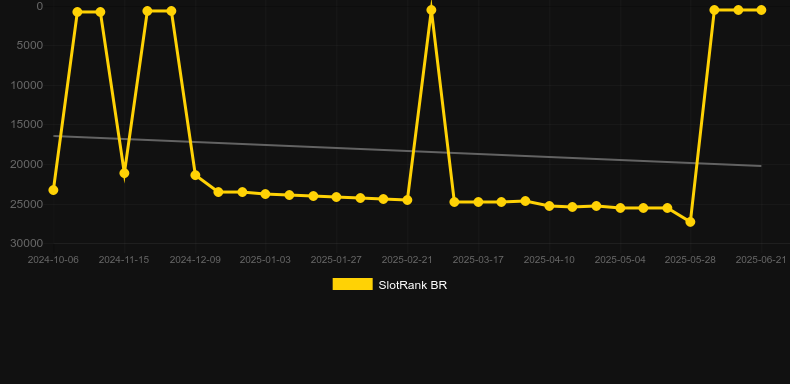790x384 pixels.
Task: Select the first data point at 2024-10-06
Action: coord(53,190)
